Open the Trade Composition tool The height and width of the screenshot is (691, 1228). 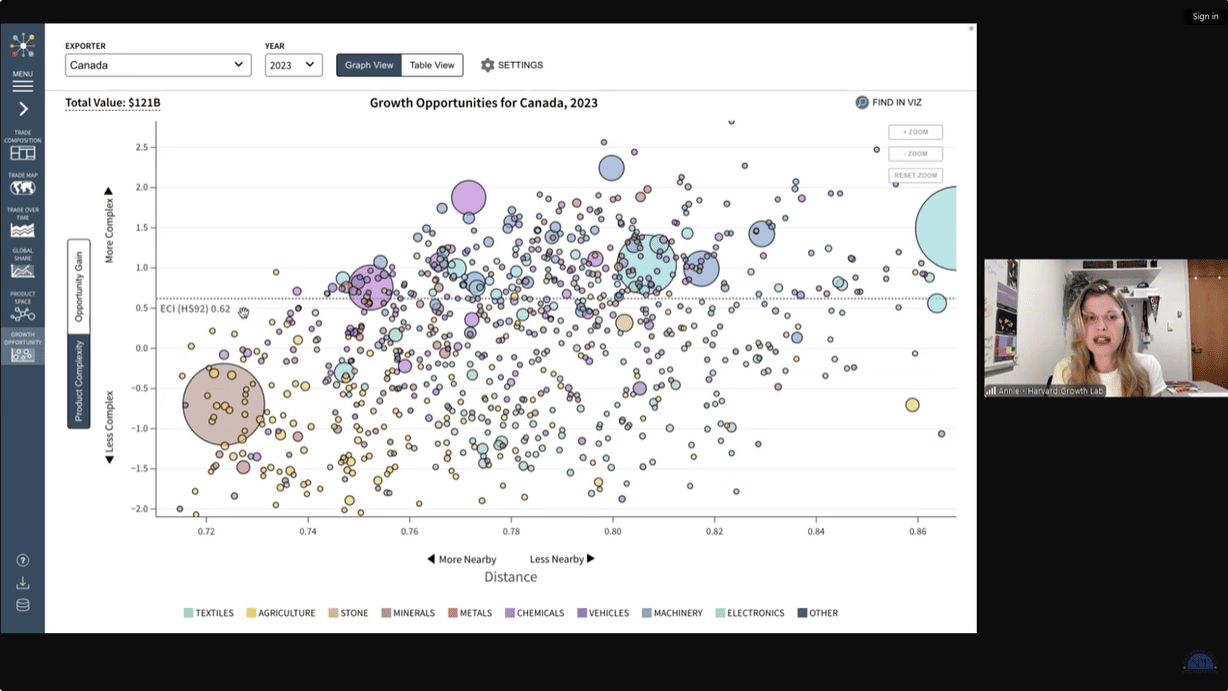point(22,150)
